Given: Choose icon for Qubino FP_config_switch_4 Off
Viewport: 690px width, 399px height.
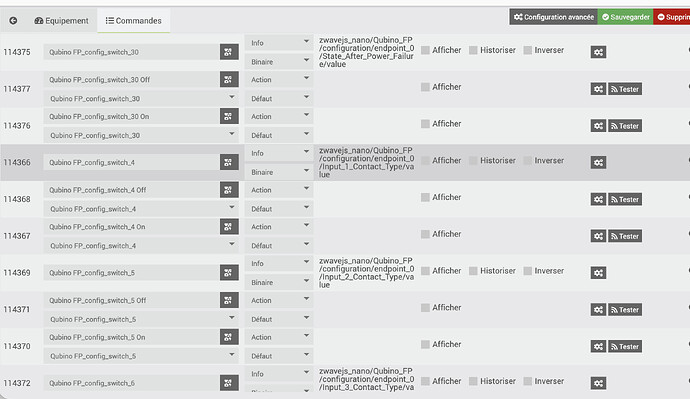Looking at the screenshot, I should 229,190.
